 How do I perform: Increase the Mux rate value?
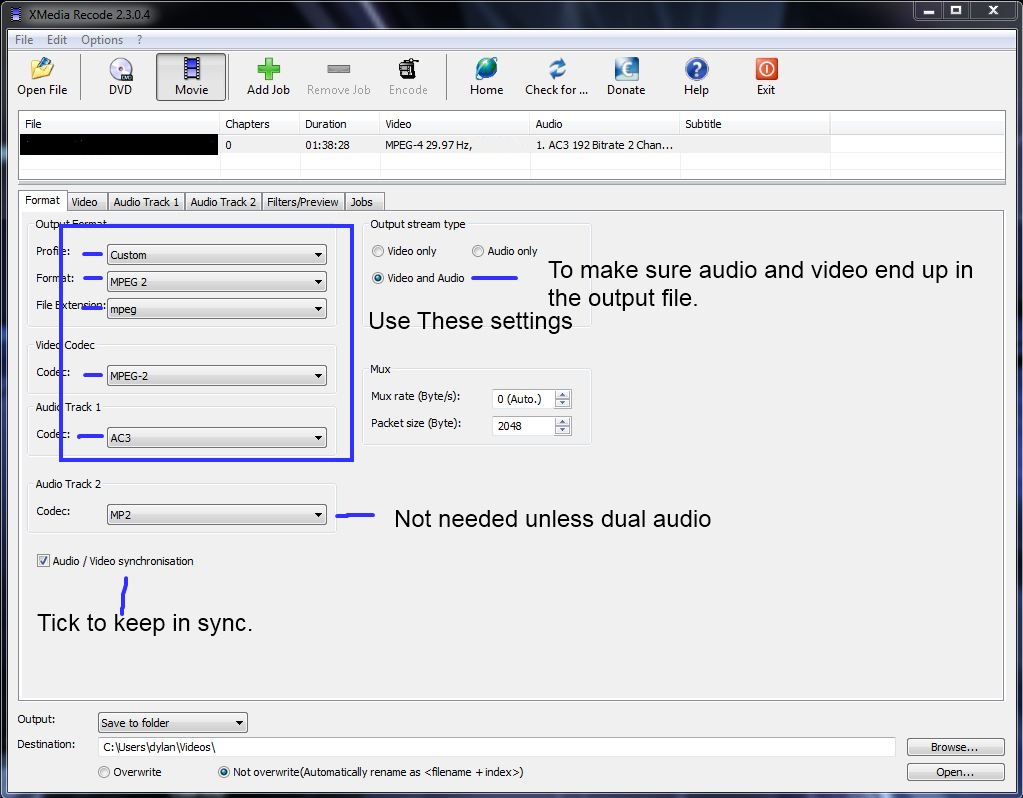pyautogui.click(x=562, y=395)
